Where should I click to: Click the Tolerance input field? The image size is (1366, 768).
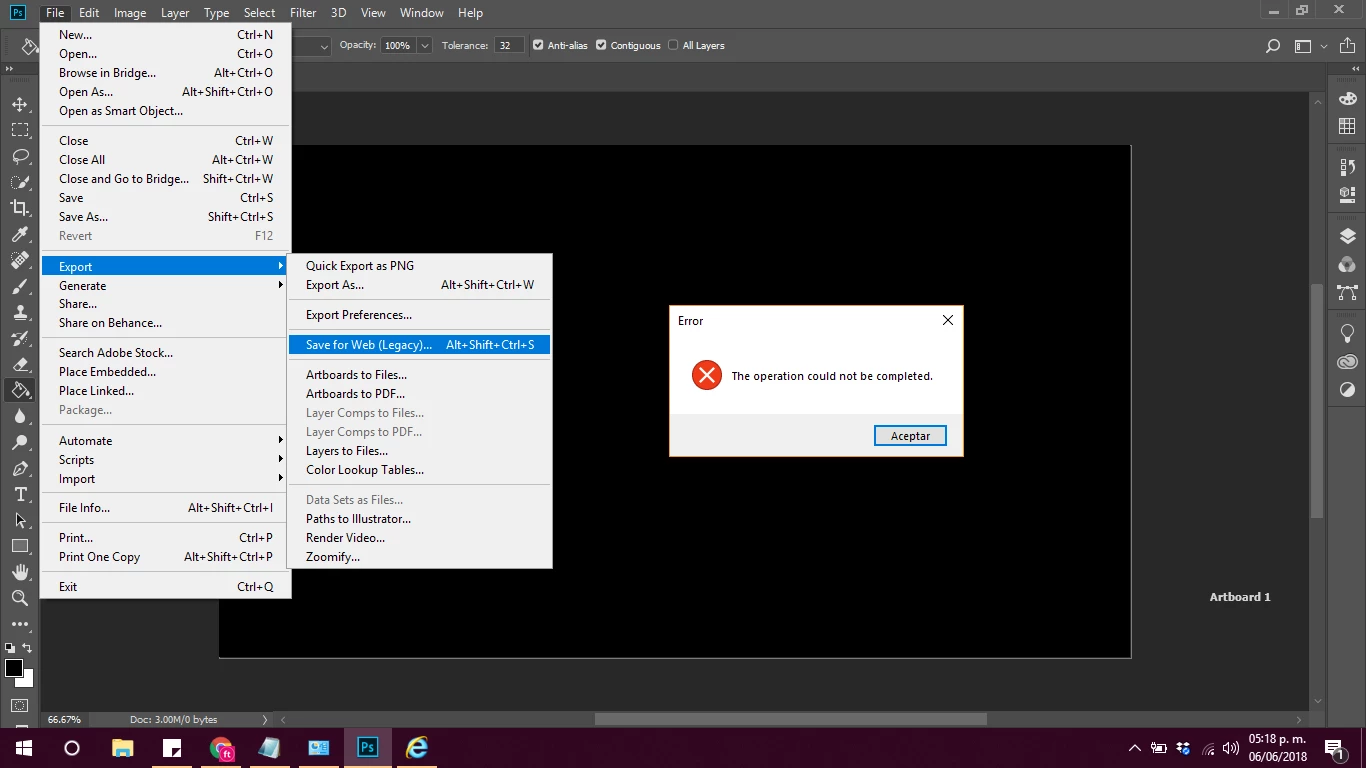coord(509,46)
